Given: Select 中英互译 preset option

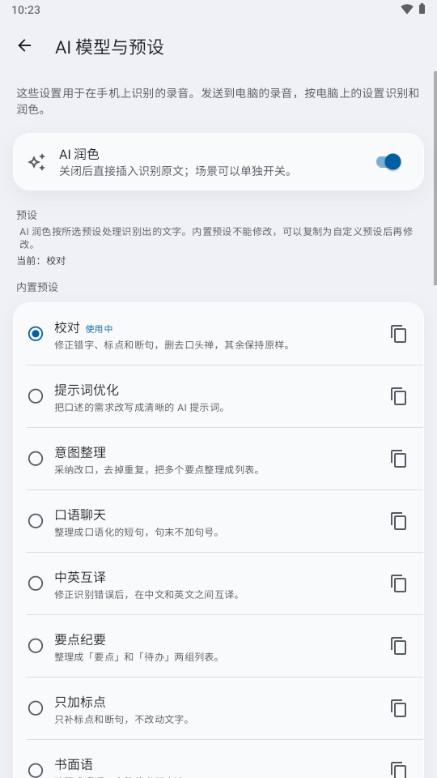Looking at the screenshot, I should pyautogui.click(x=35, y=583).
